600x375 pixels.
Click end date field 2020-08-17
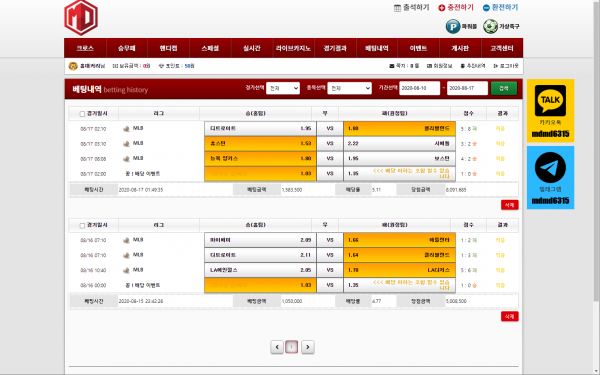(467, 88)
